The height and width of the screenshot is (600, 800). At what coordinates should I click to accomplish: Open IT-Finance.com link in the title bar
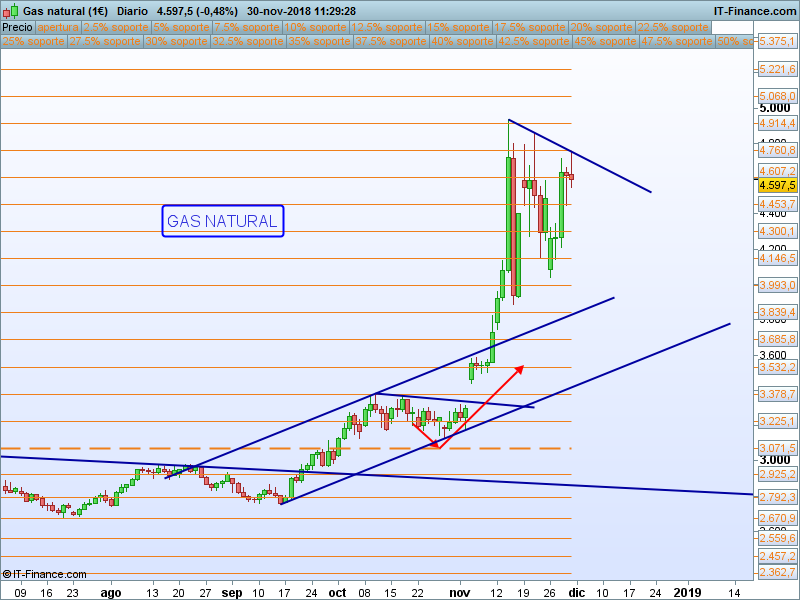pos(755,11)
